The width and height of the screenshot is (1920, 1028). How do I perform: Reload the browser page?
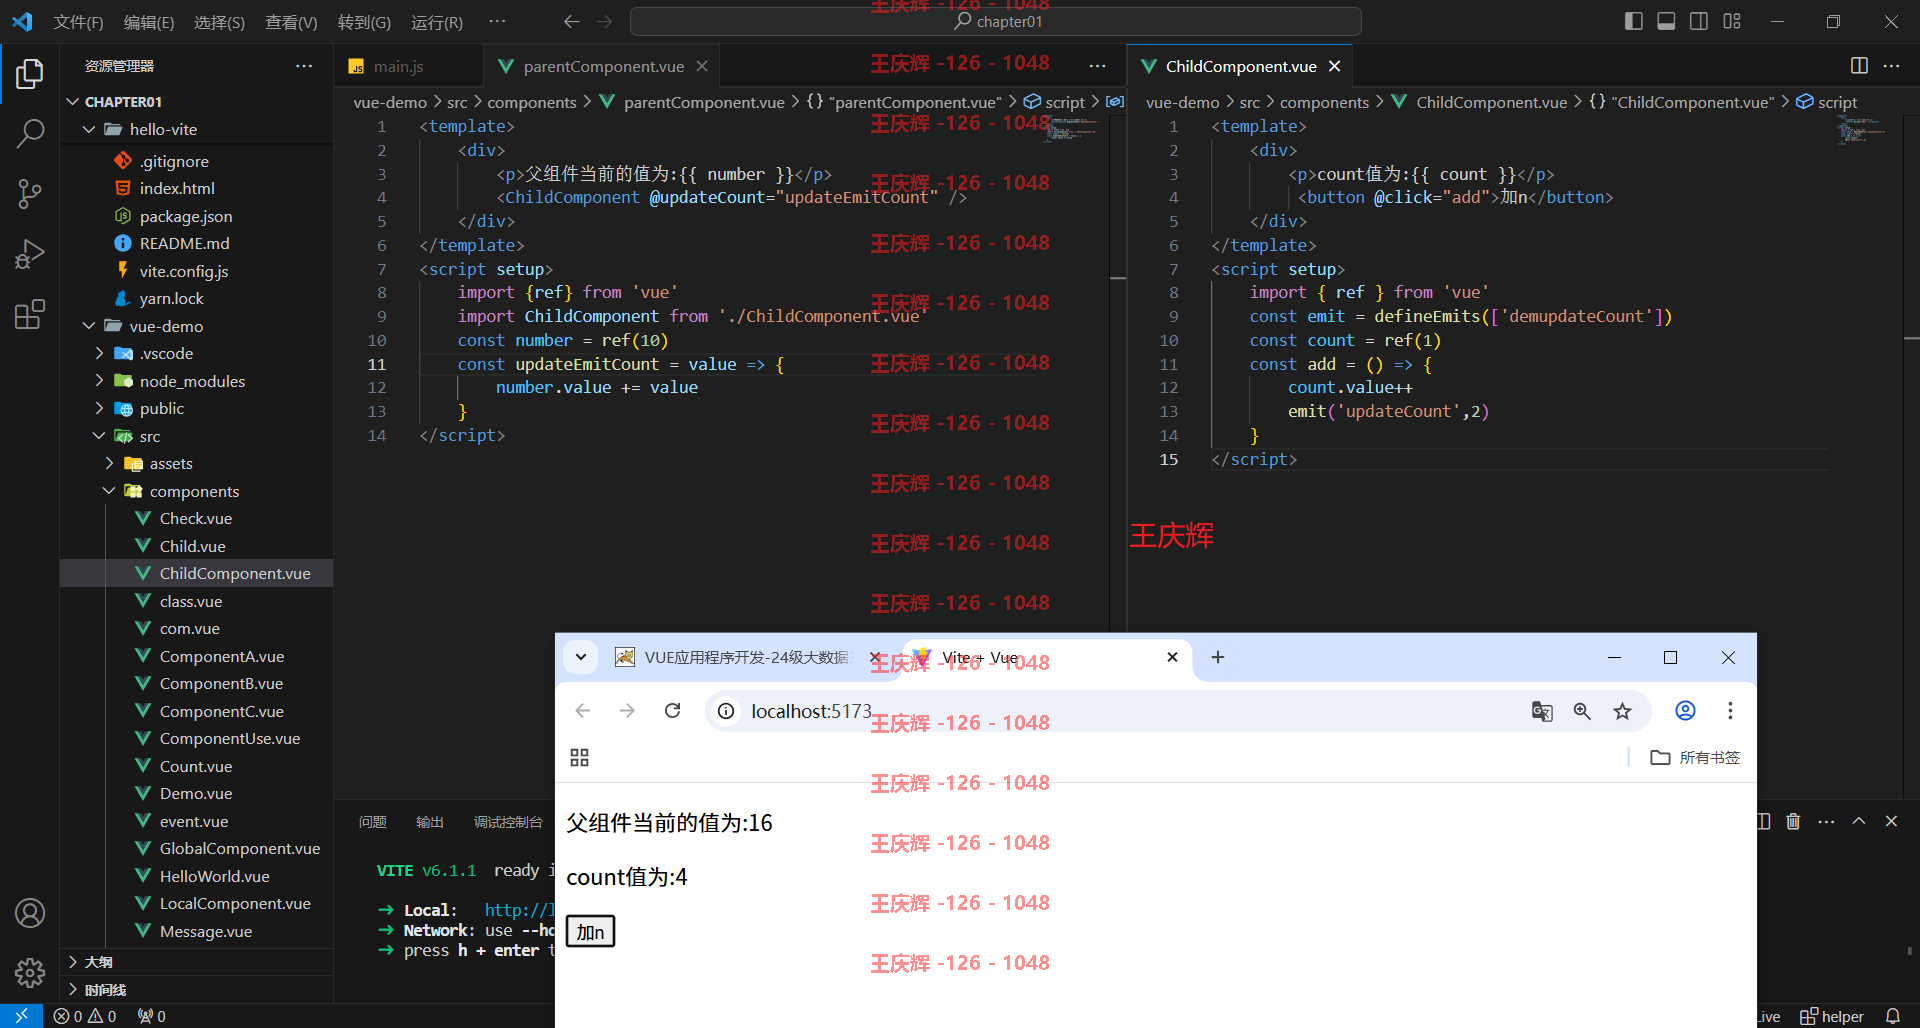673,711
